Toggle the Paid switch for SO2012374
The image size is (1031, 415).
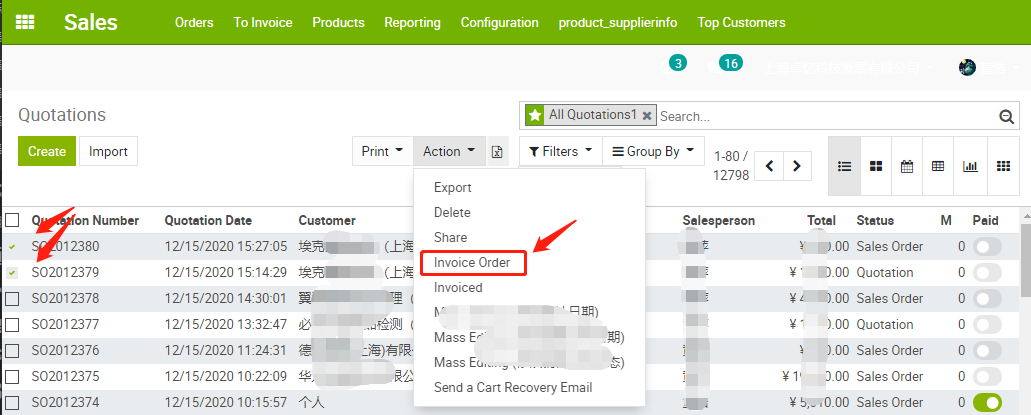tap(987, 402)
